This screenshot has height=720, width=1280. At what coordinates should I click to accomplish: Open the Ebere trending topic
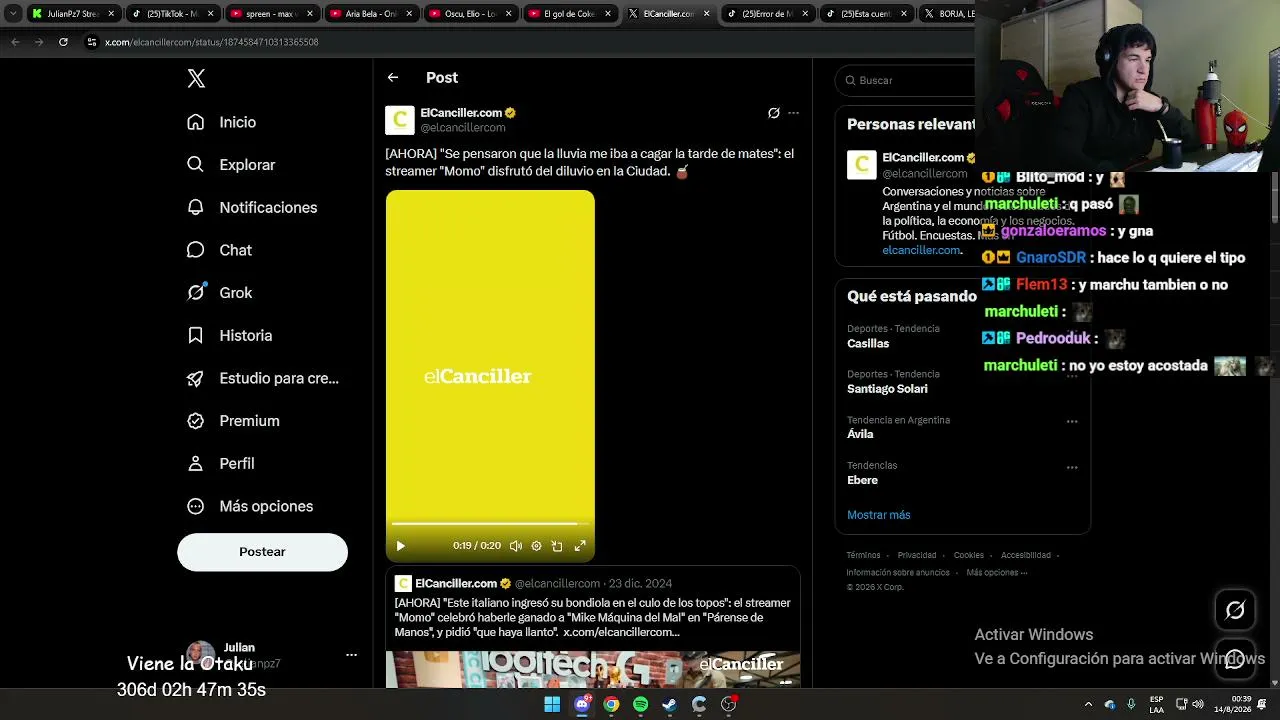coord(862,480)
